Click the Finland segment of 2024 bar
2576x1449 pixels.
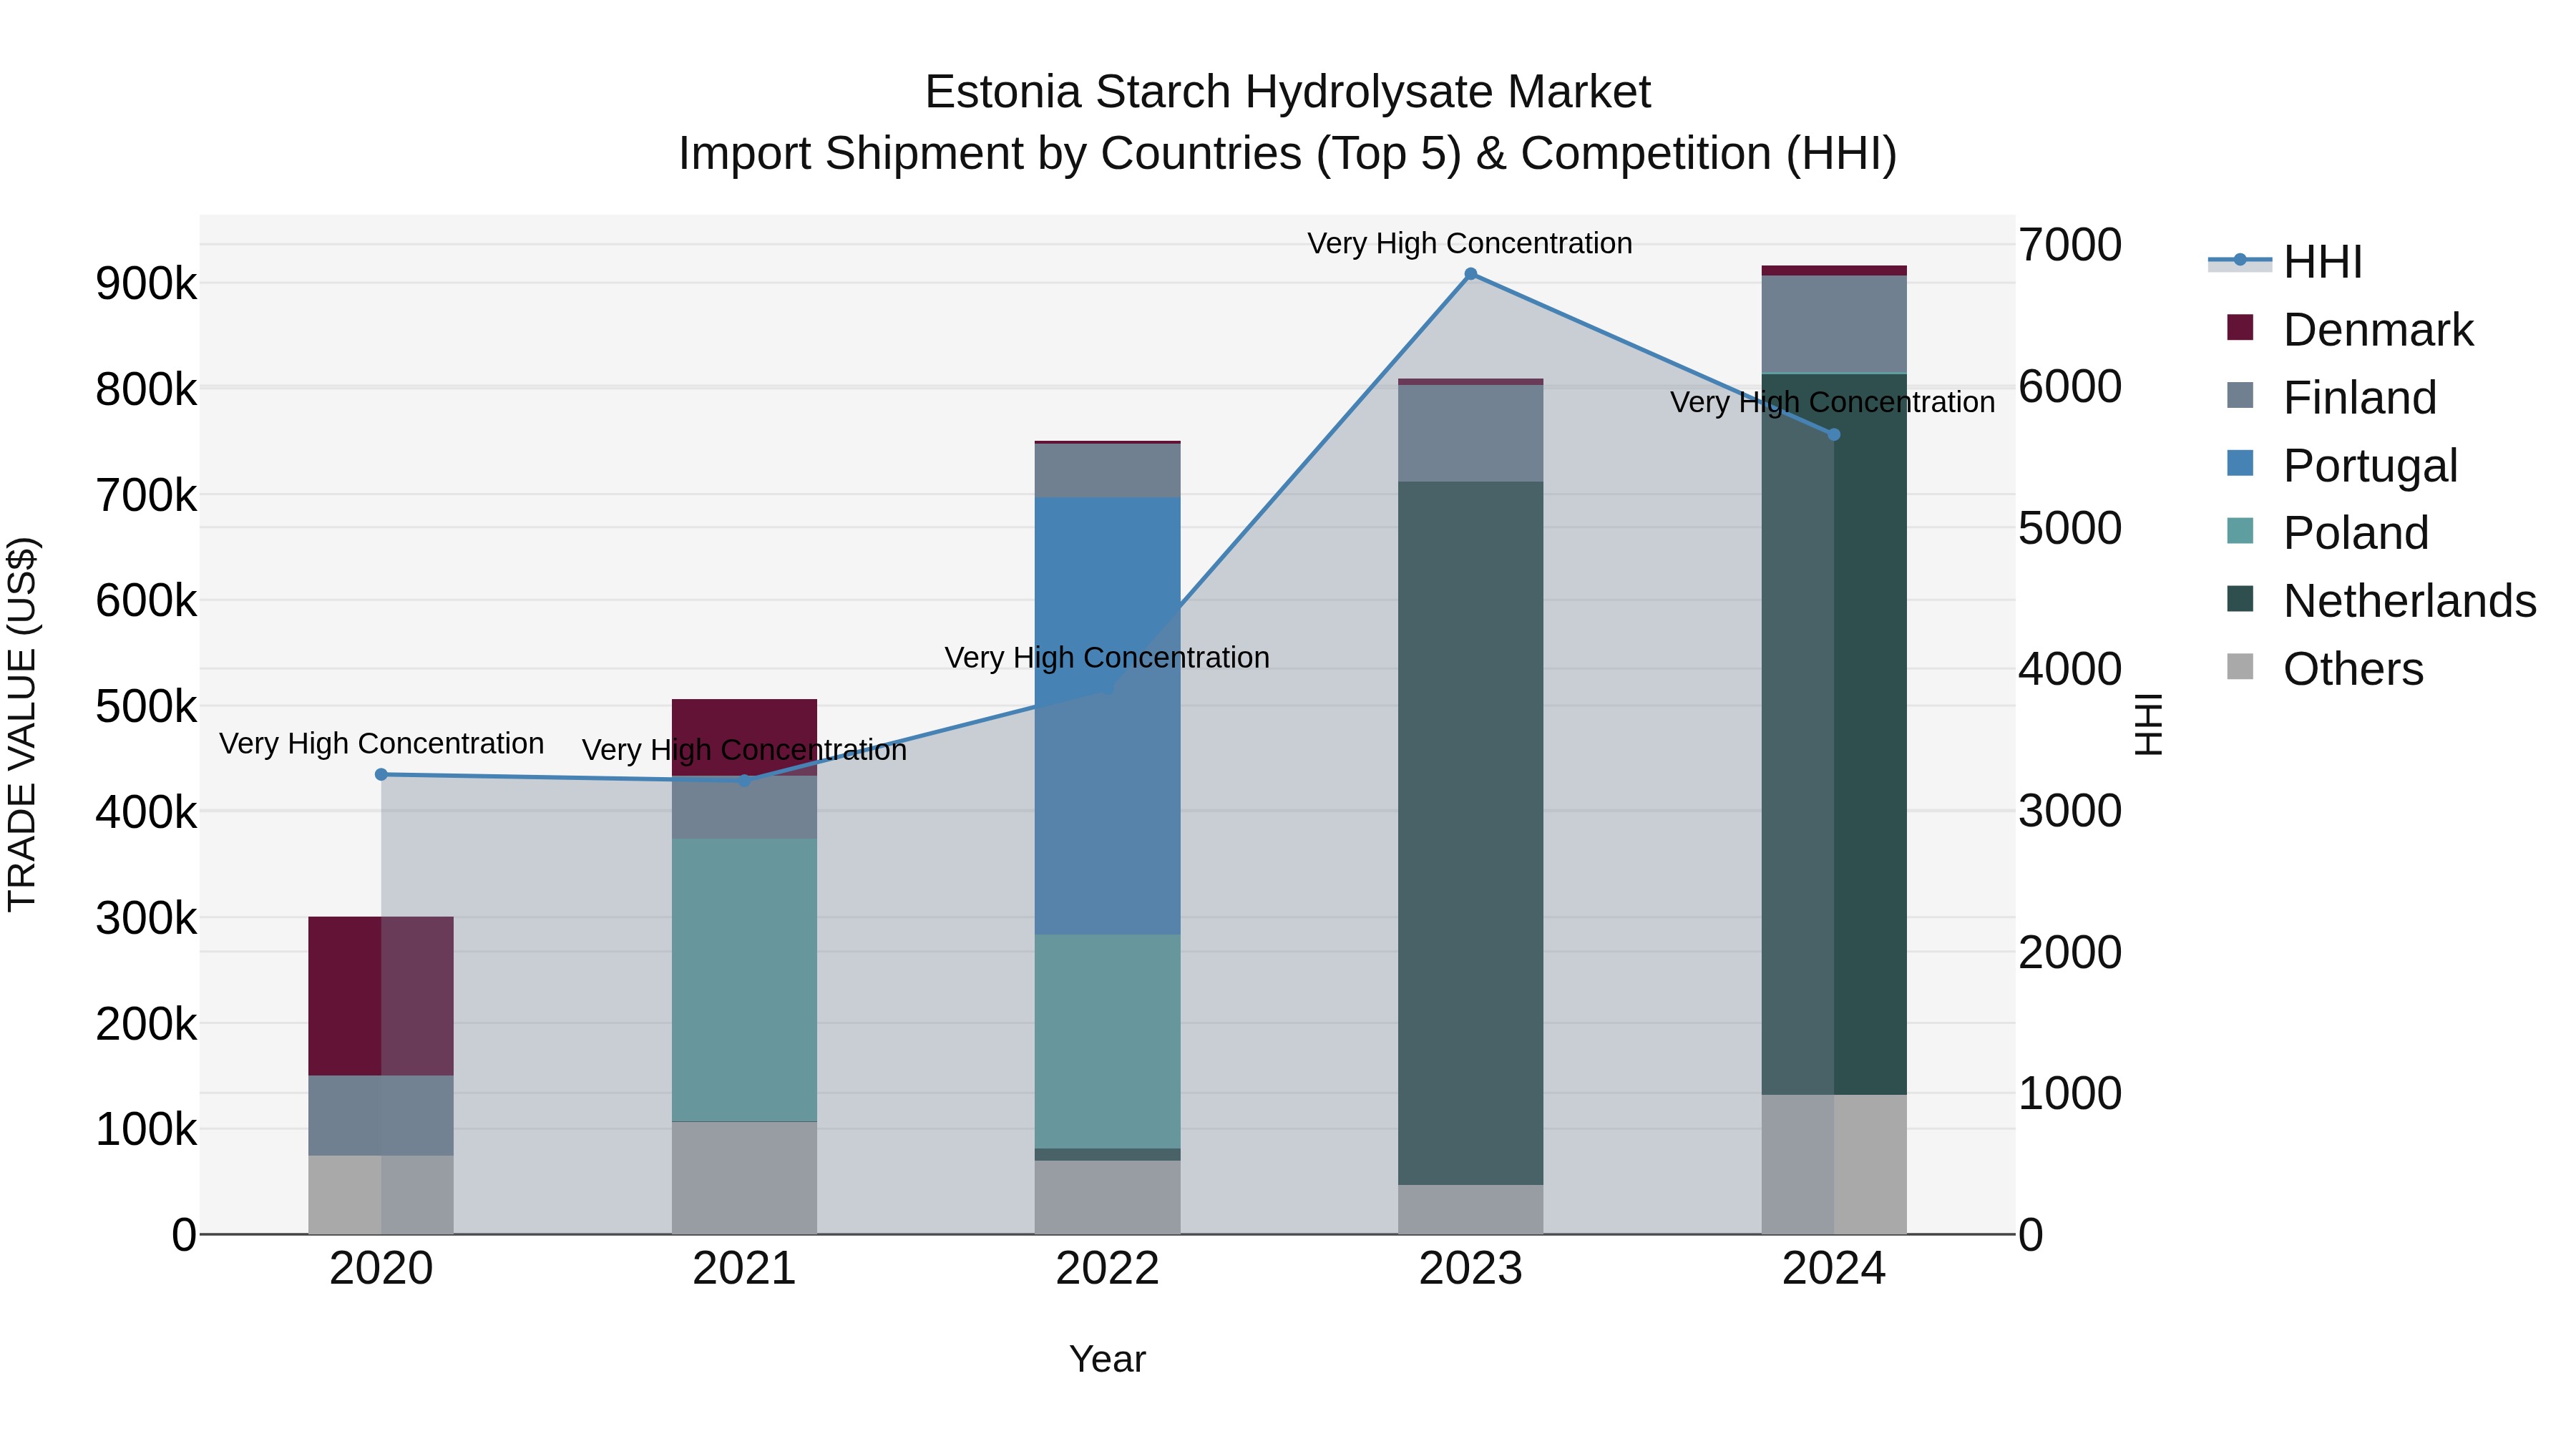[1834, 324]
